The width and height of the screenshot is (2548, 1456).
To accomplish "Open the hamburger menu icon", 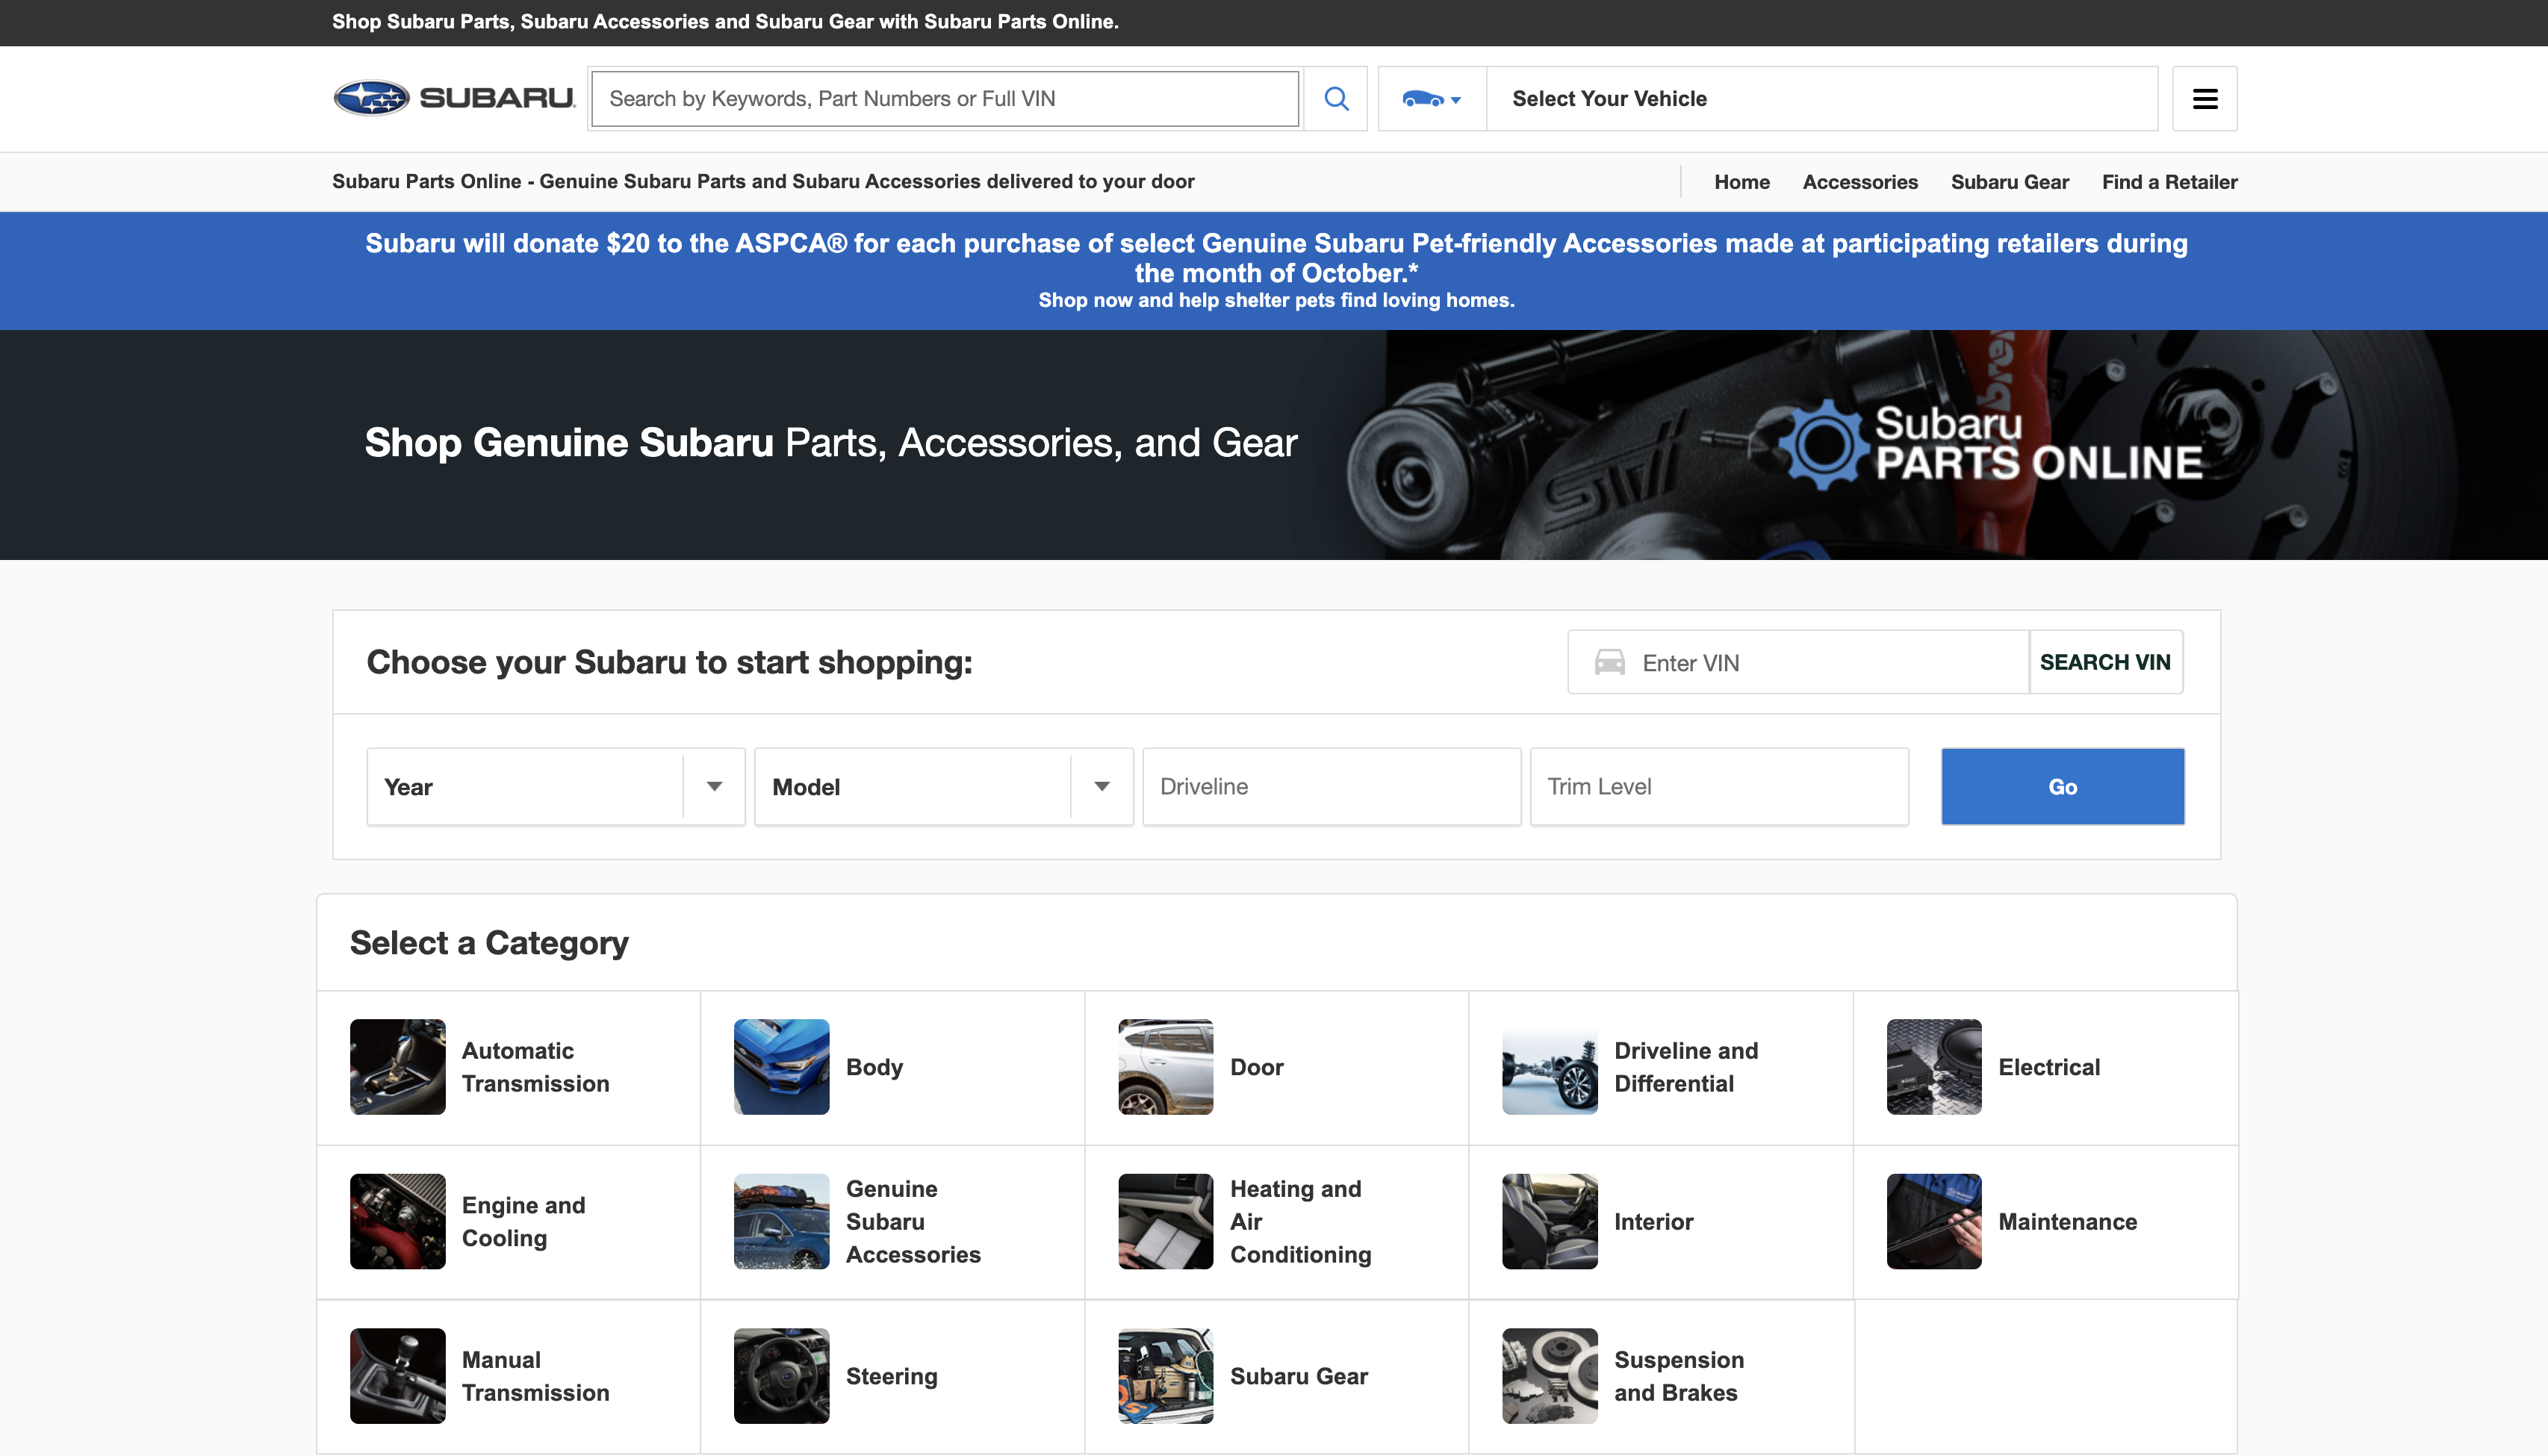I will click(x=2205, y=98).
